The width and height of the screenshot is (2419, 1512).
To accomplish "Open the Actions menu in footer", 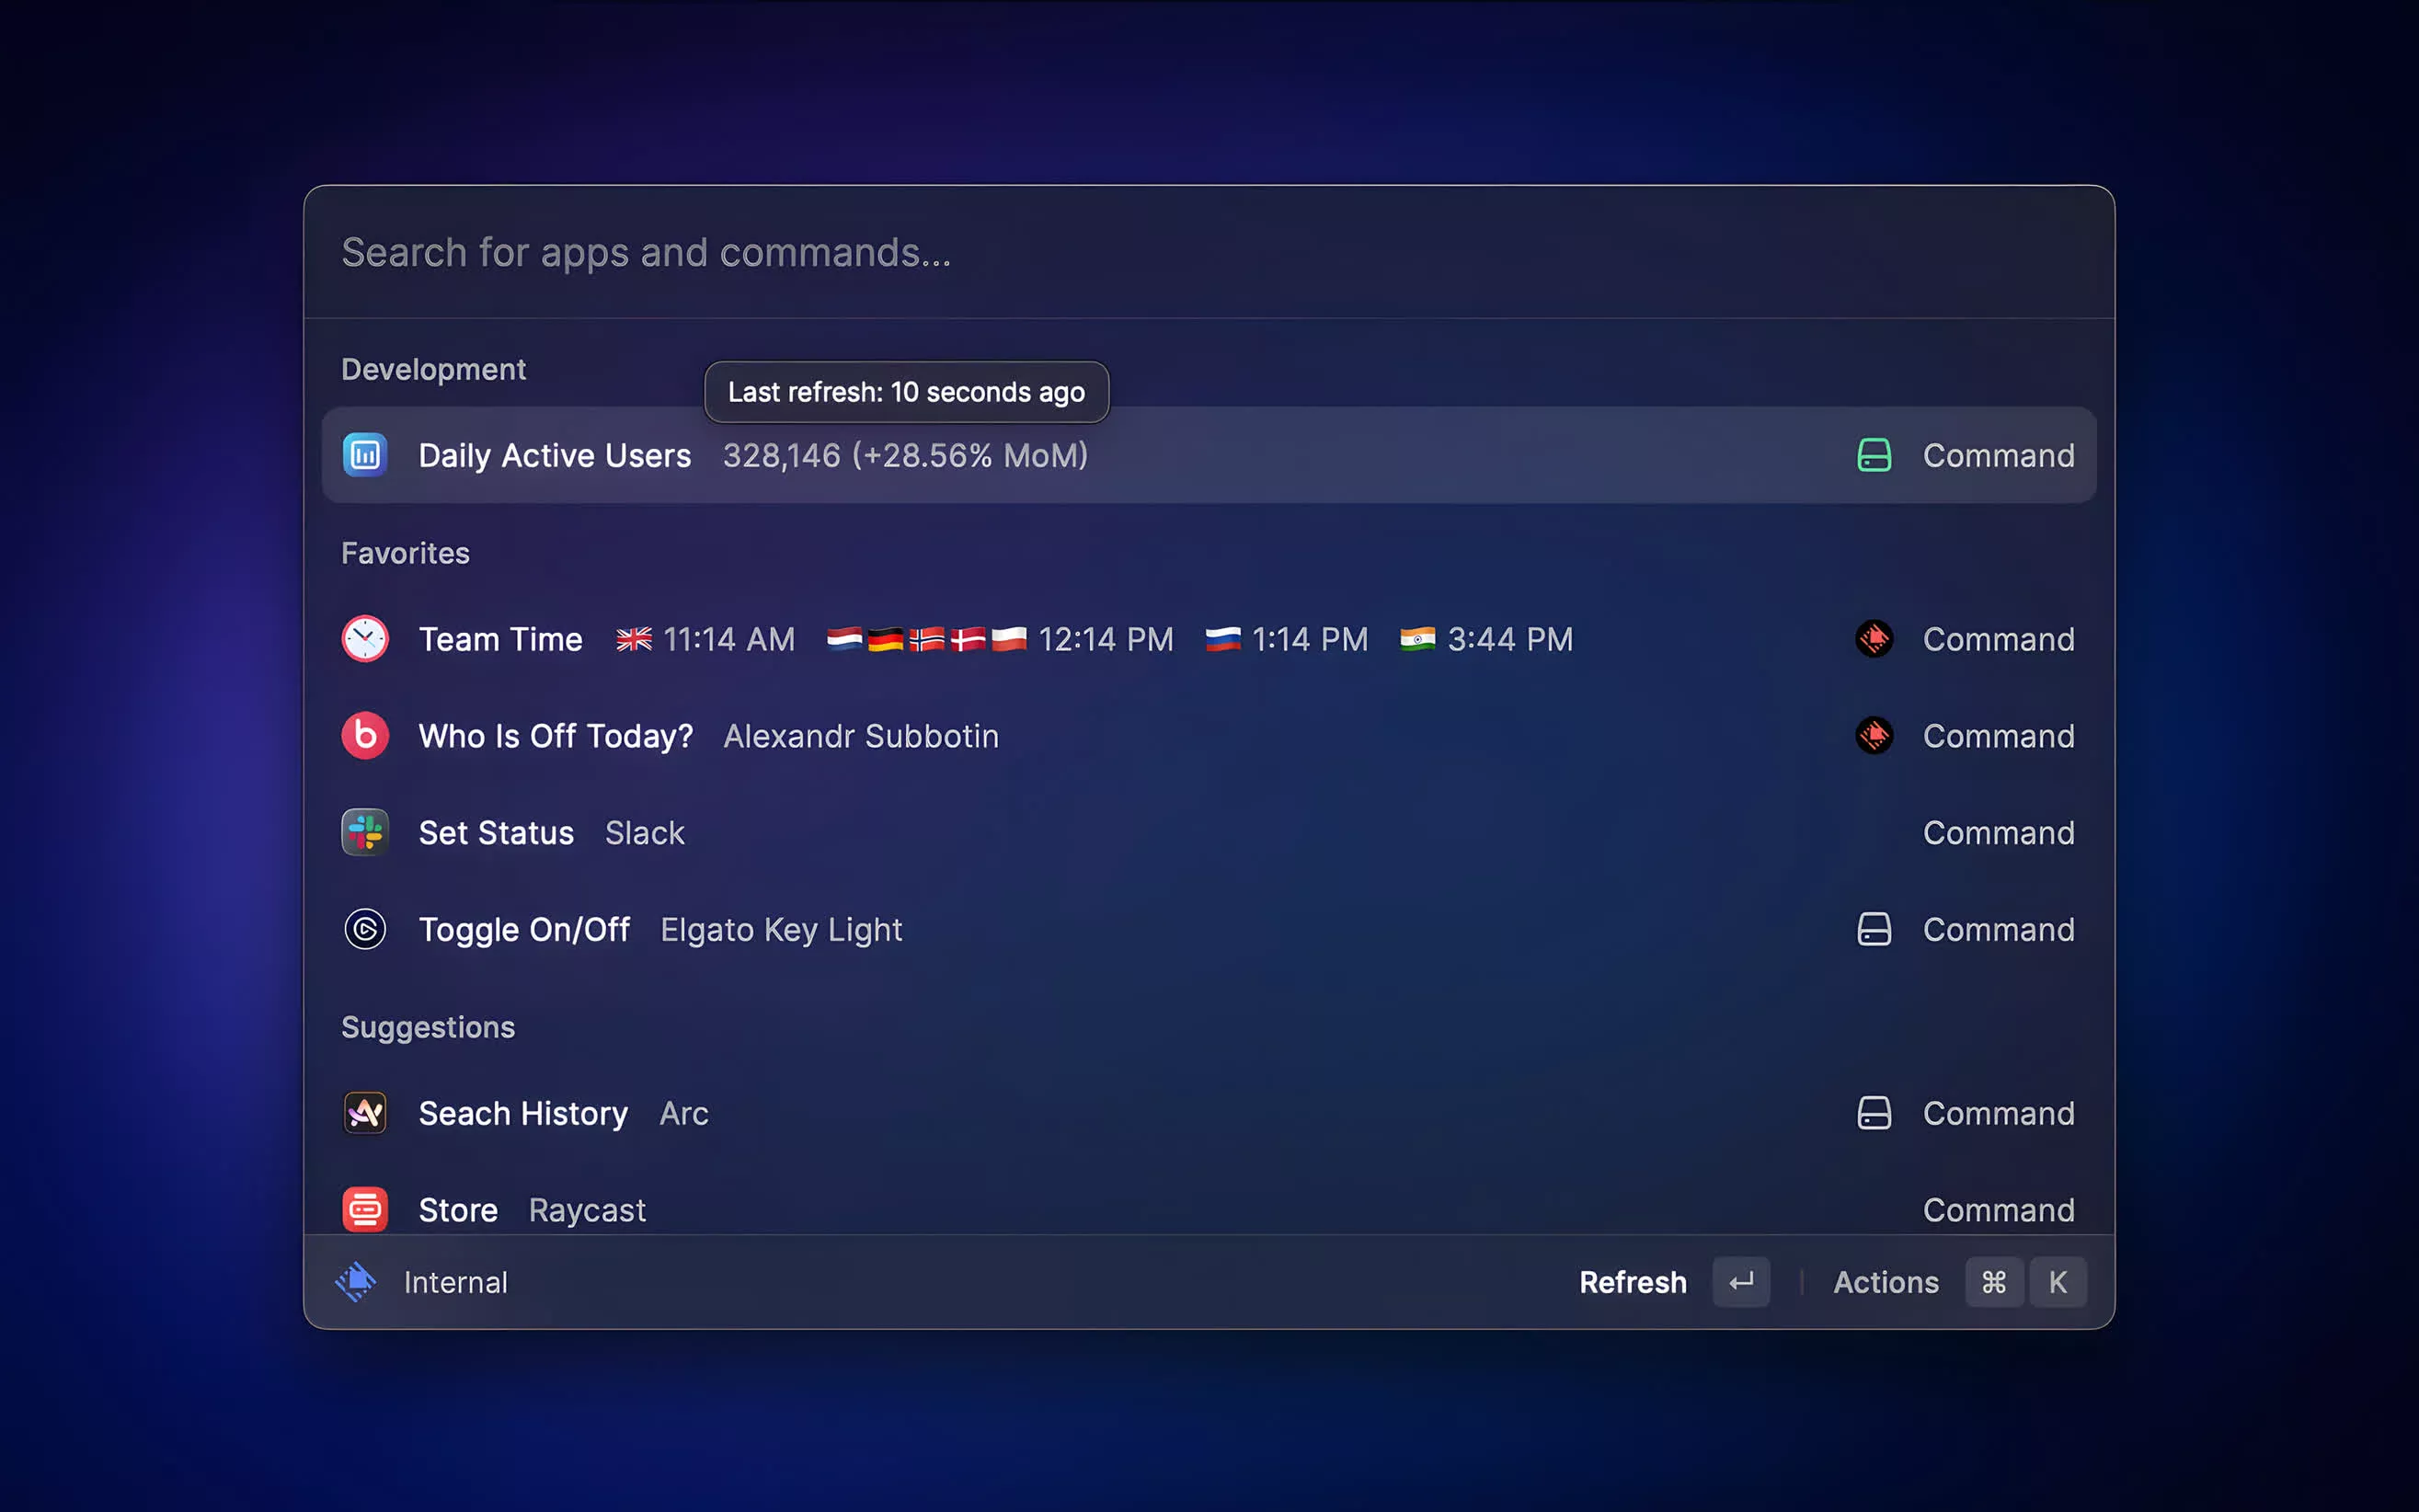I will [1885, 1282].
